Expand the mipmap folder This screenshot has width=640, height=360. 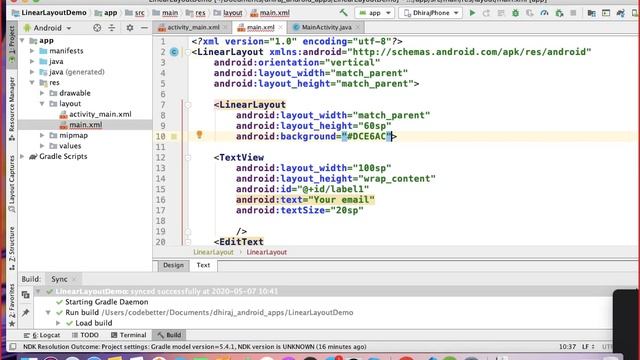[x=42, y=135]
